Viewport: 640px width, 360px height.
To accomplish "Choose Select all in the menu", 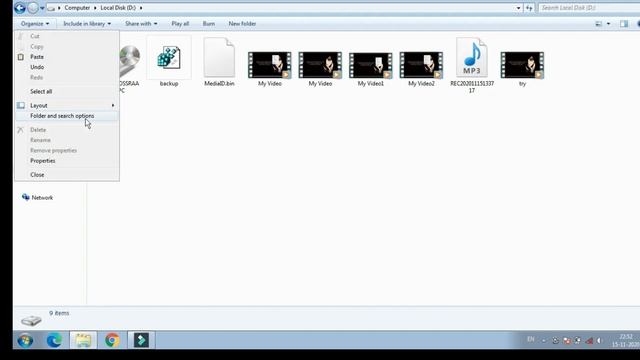I will (67, 91).
